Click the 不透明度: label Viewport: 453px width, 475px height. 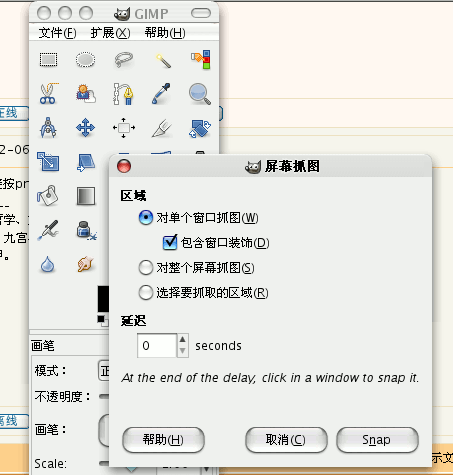point(62,396)
